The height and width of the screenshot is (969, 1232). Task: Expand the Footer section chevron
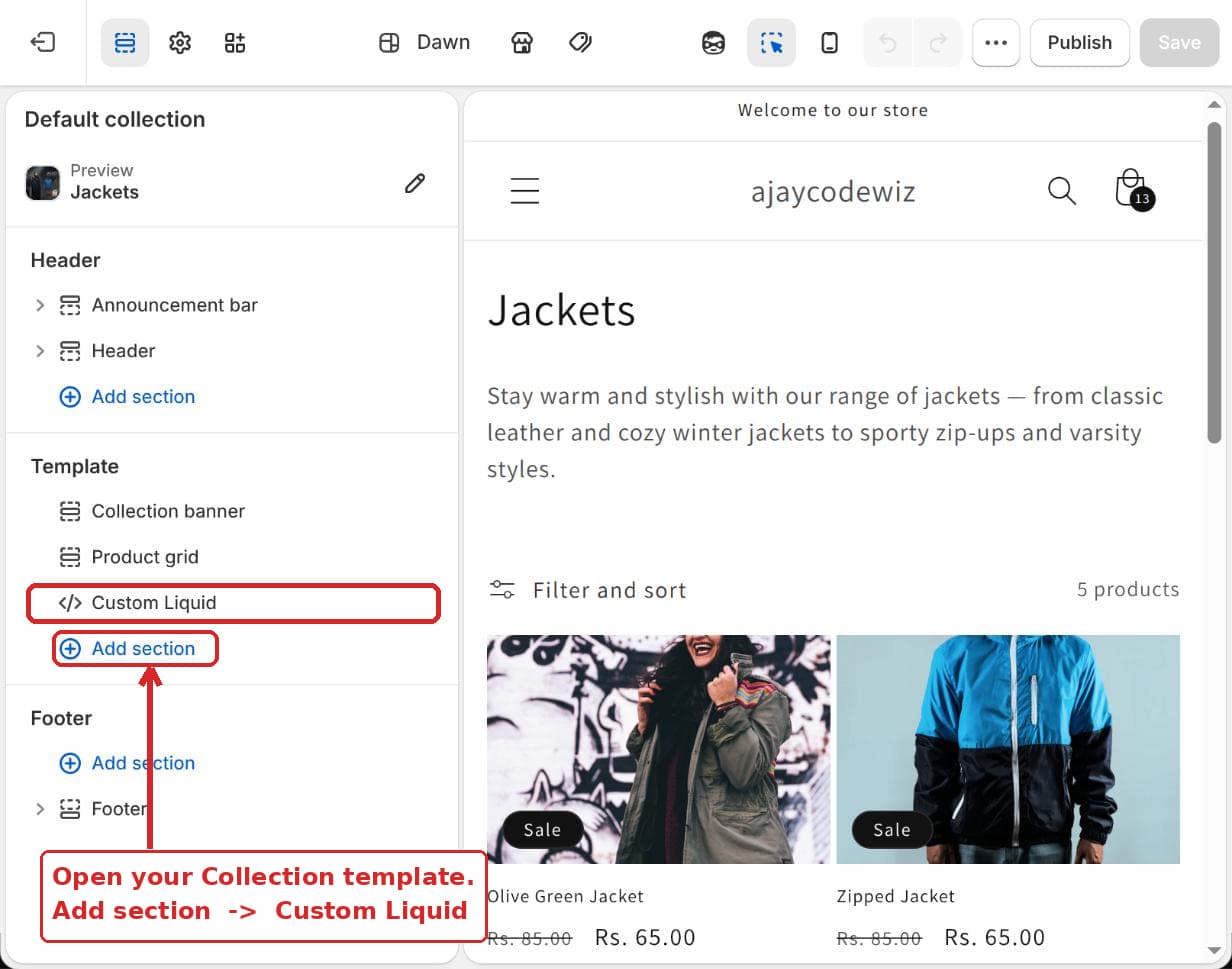40,809
